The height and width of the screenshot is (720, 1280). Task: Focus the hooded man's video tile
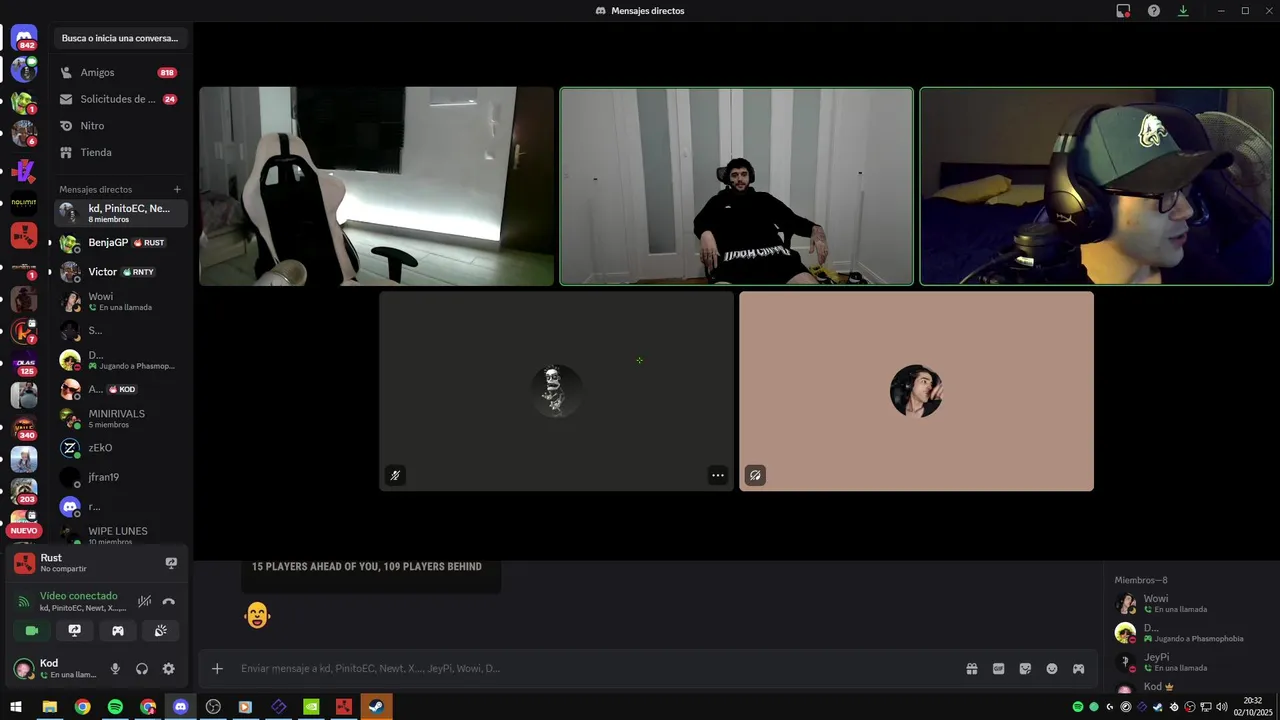(736, 186)
